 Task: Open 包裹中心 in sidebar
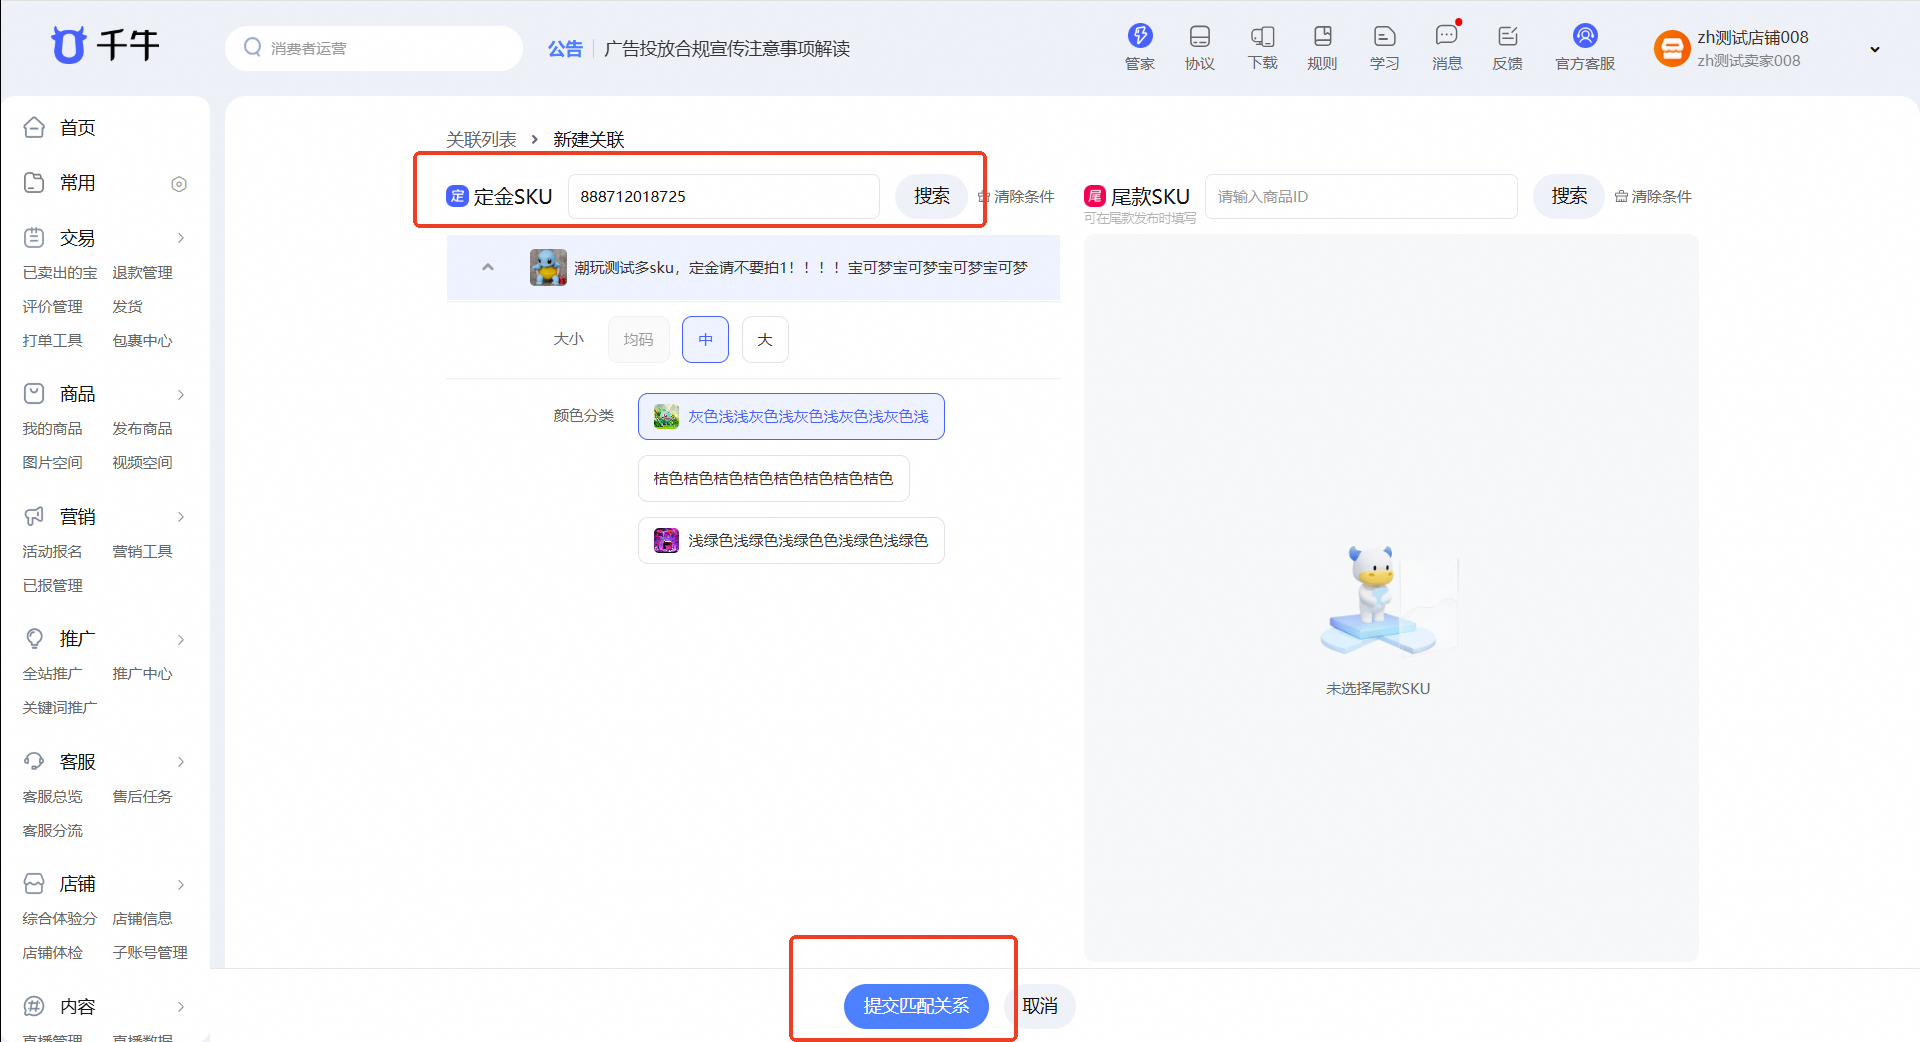(142, 341)
